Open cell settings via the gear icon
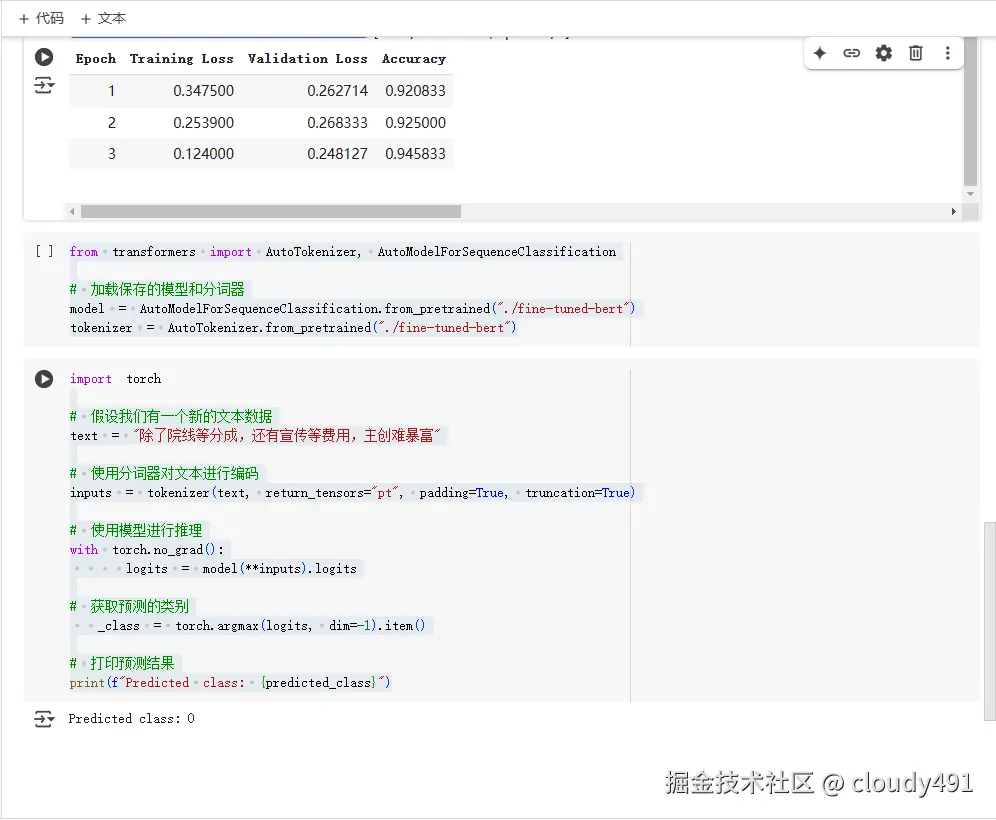Viewport: 996px width, 820px height. tap(884, 53)
